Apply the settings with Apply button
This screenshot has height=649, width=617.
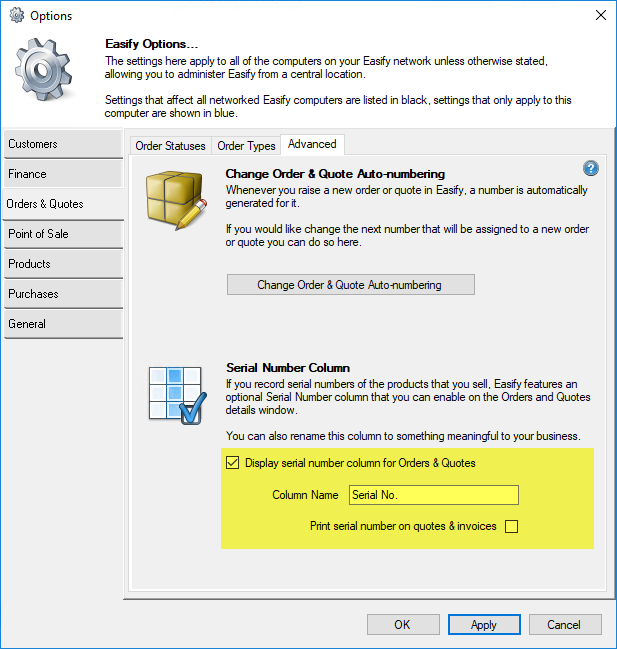pyautogui.click(x=484, y=625)
